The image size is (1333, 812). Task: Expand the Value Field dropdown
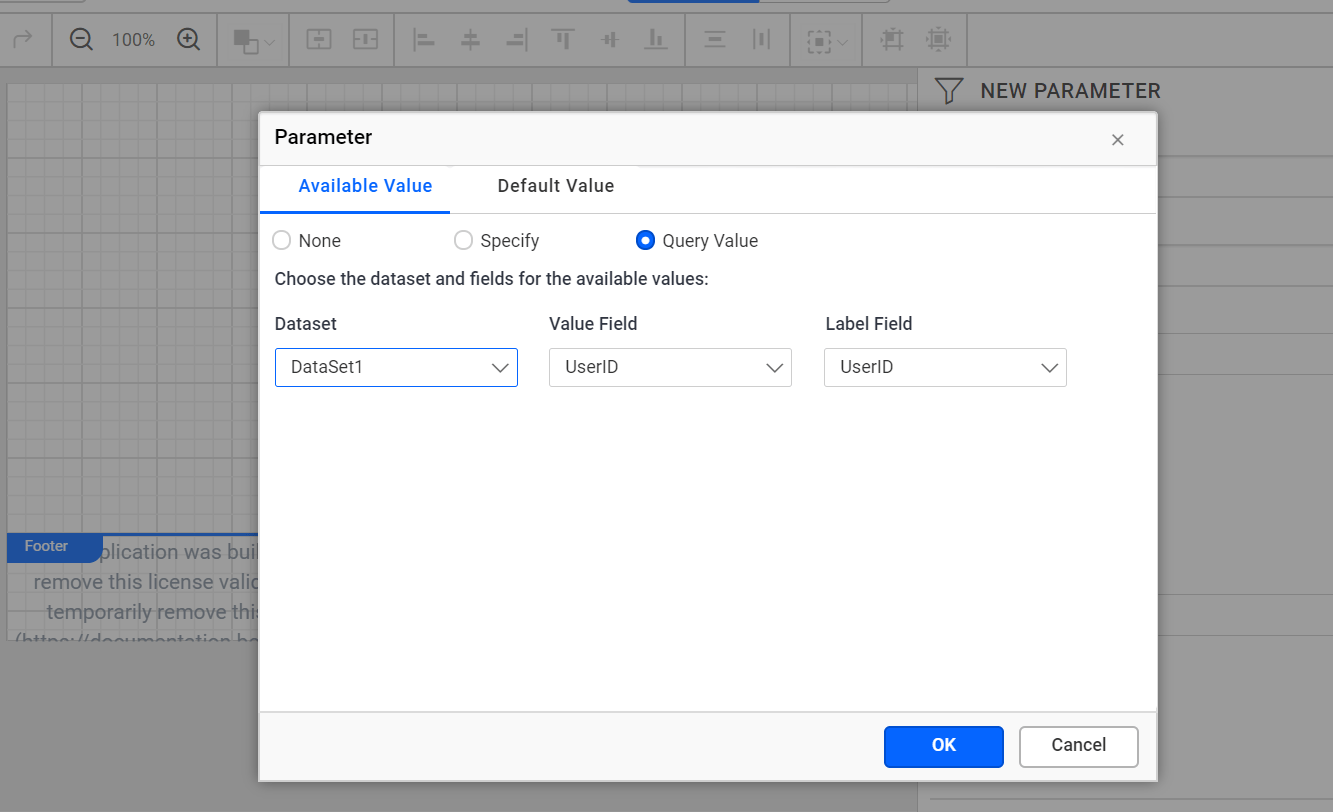coord(670,368)
